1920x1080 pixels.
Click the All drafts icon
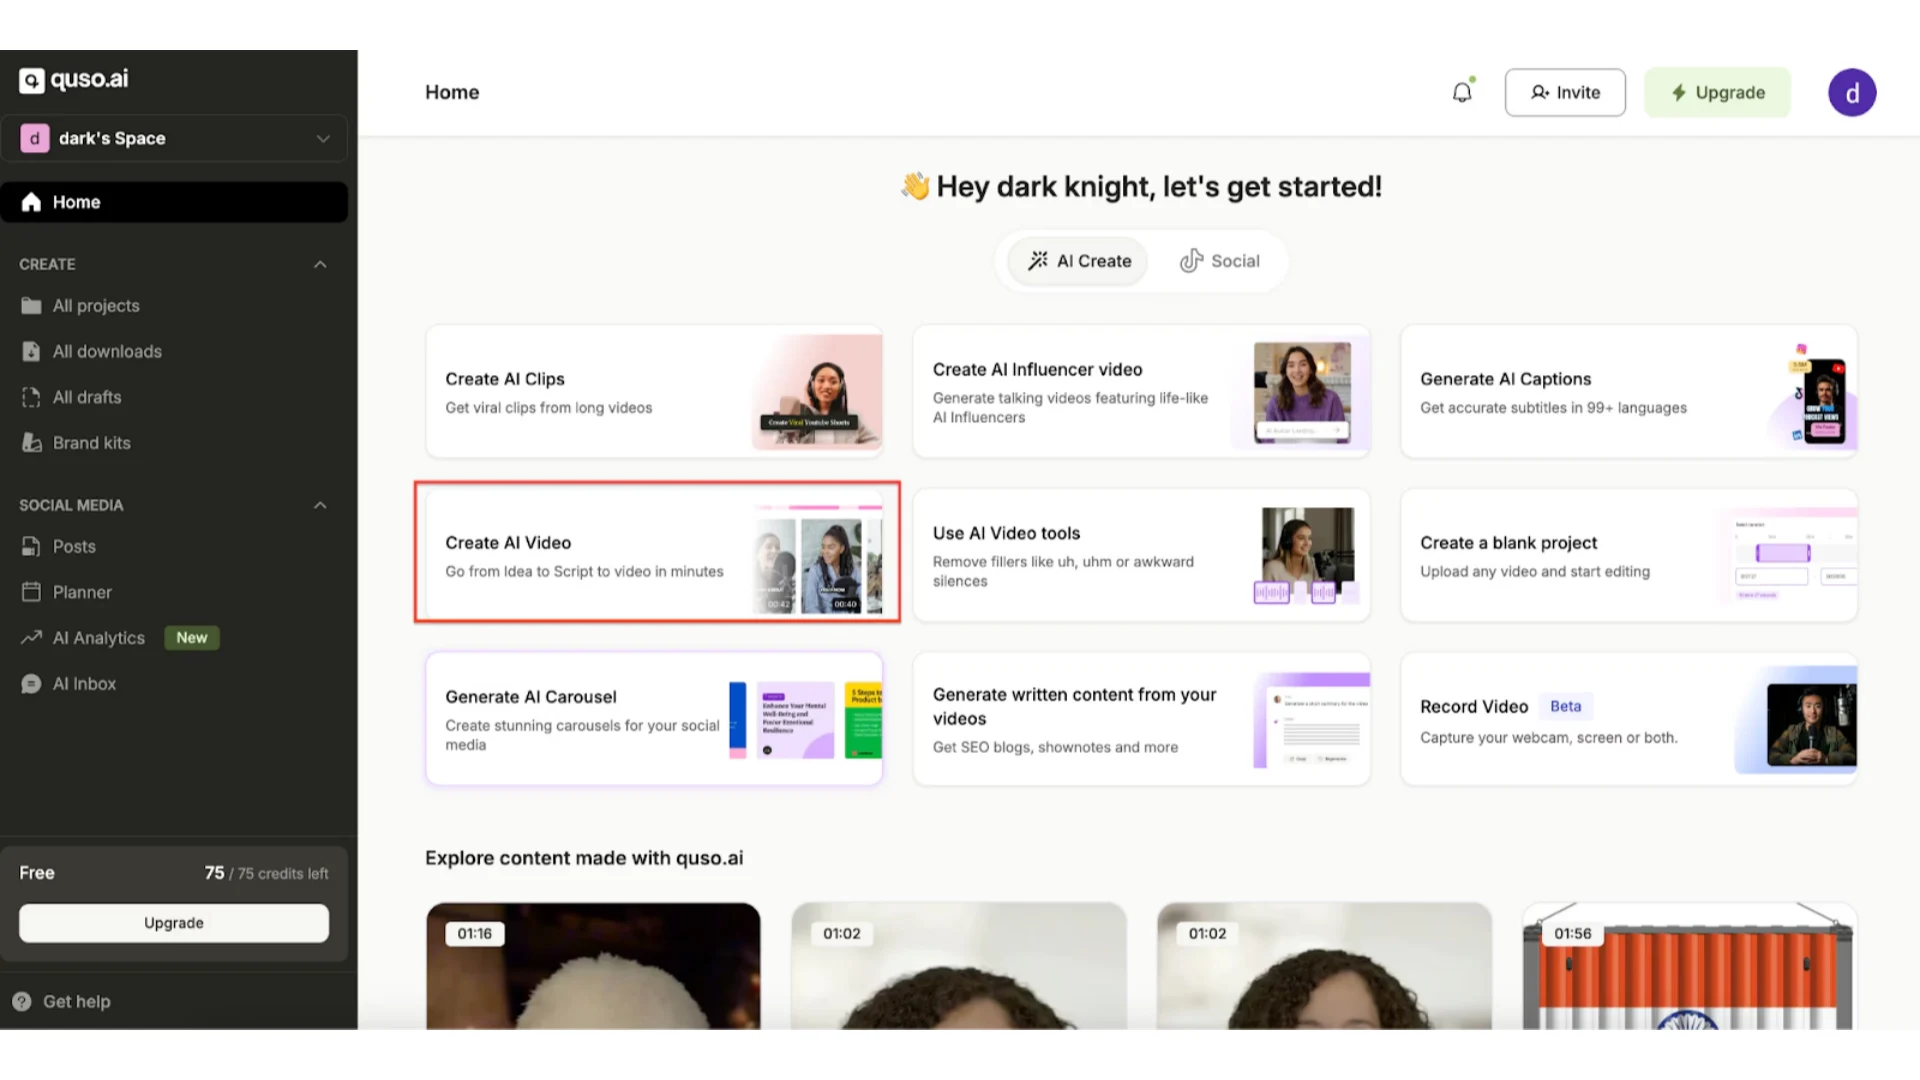(32, 397)
